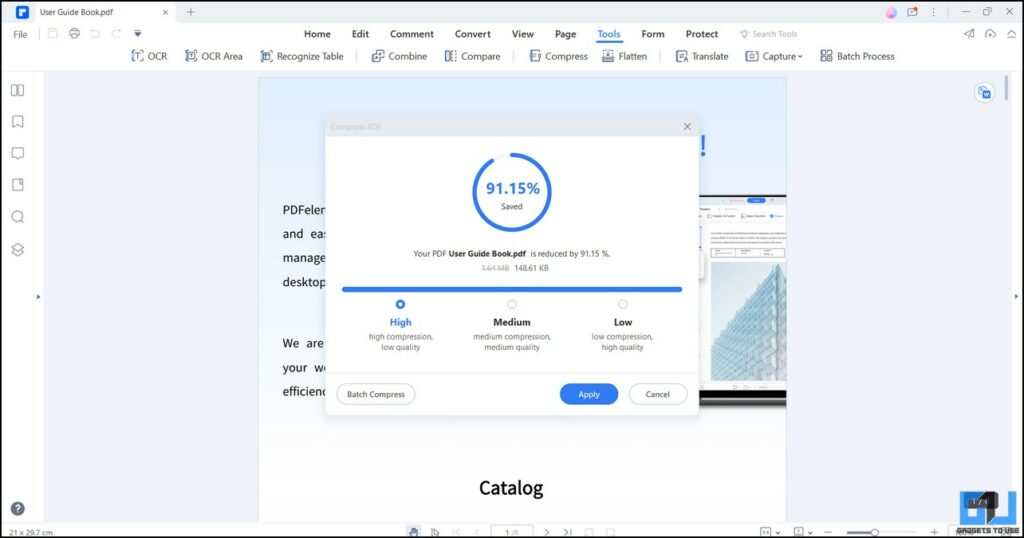The width and height of the screenshot is (1024, 538).
Task: Click the Combine tool
Action: (x=399, y=56)
